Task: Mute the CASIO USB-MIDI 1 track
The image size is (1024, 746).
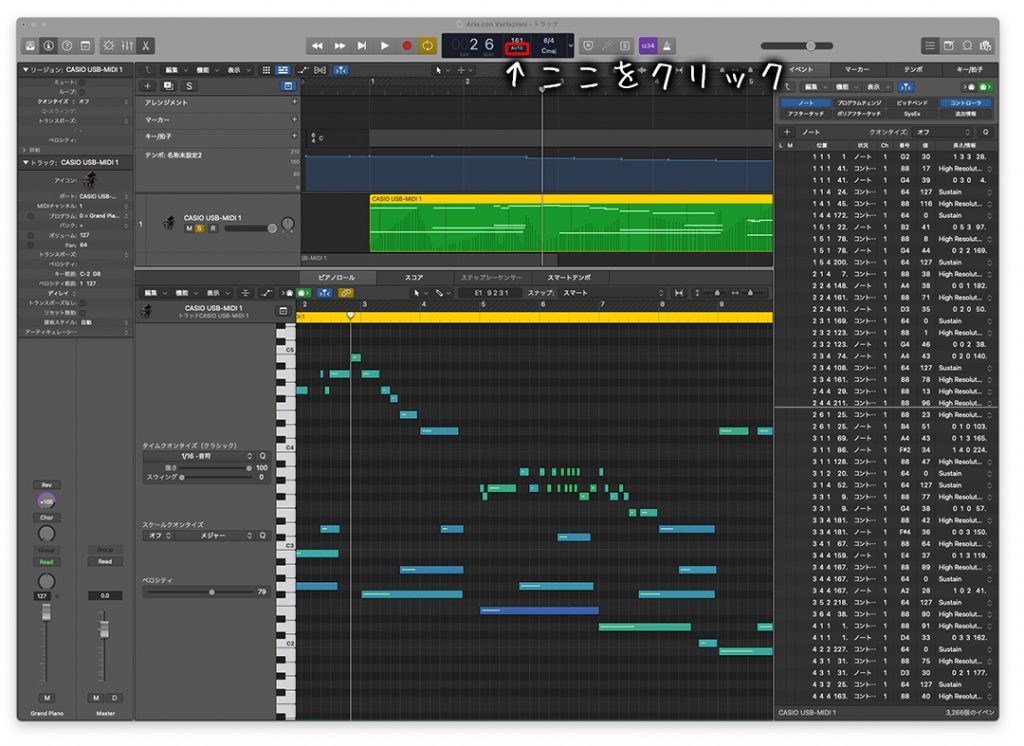Action: (x=189, y=229)
